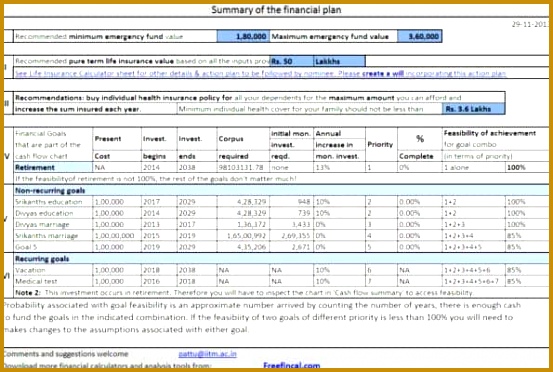This screenshot has height=372, width=553.
Task: Click the 2038 invest ends cell for Retirement
Action: point(197,167)
